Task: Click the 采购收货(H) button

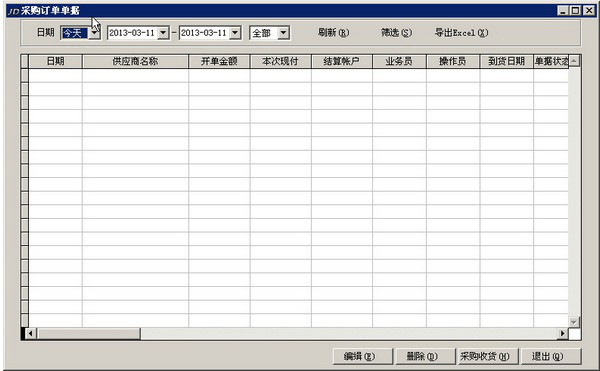Action: click(x=488, y=356)
